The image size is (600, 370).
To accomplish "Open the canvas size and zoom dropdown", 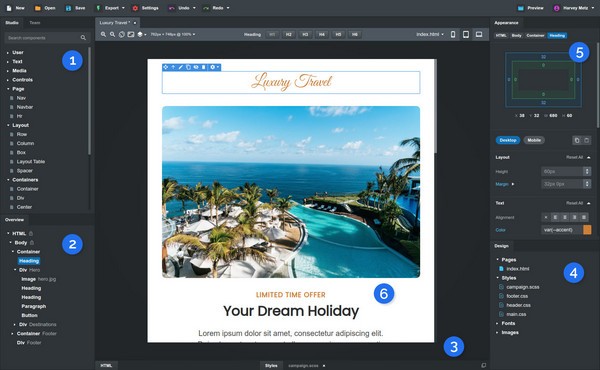I will (173, 34).
